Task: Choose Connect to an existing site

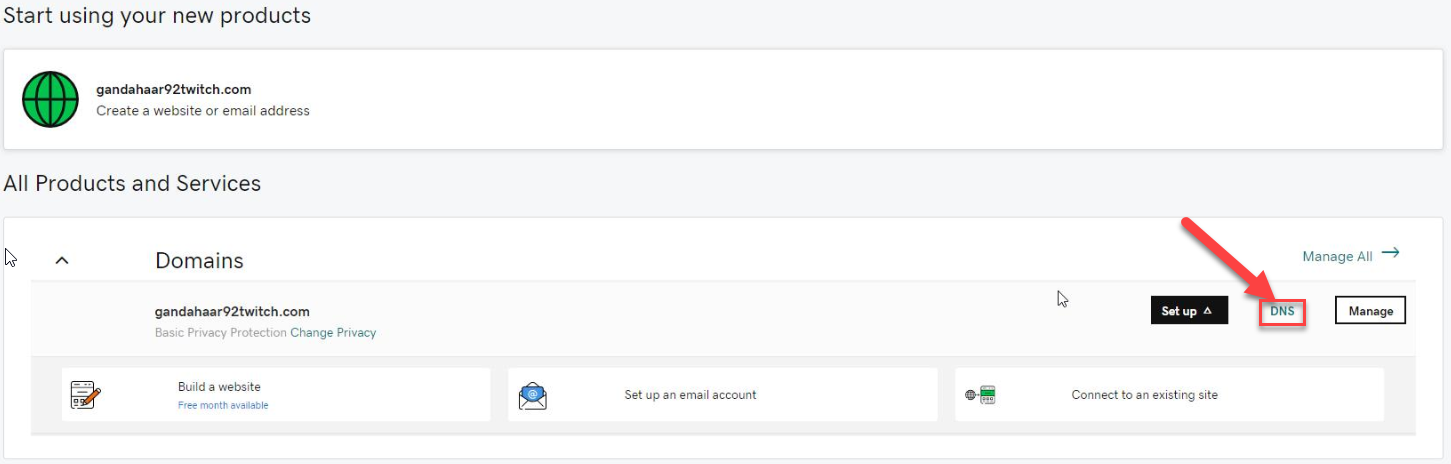Action: pyautogui.click(x=1169, y=395)
